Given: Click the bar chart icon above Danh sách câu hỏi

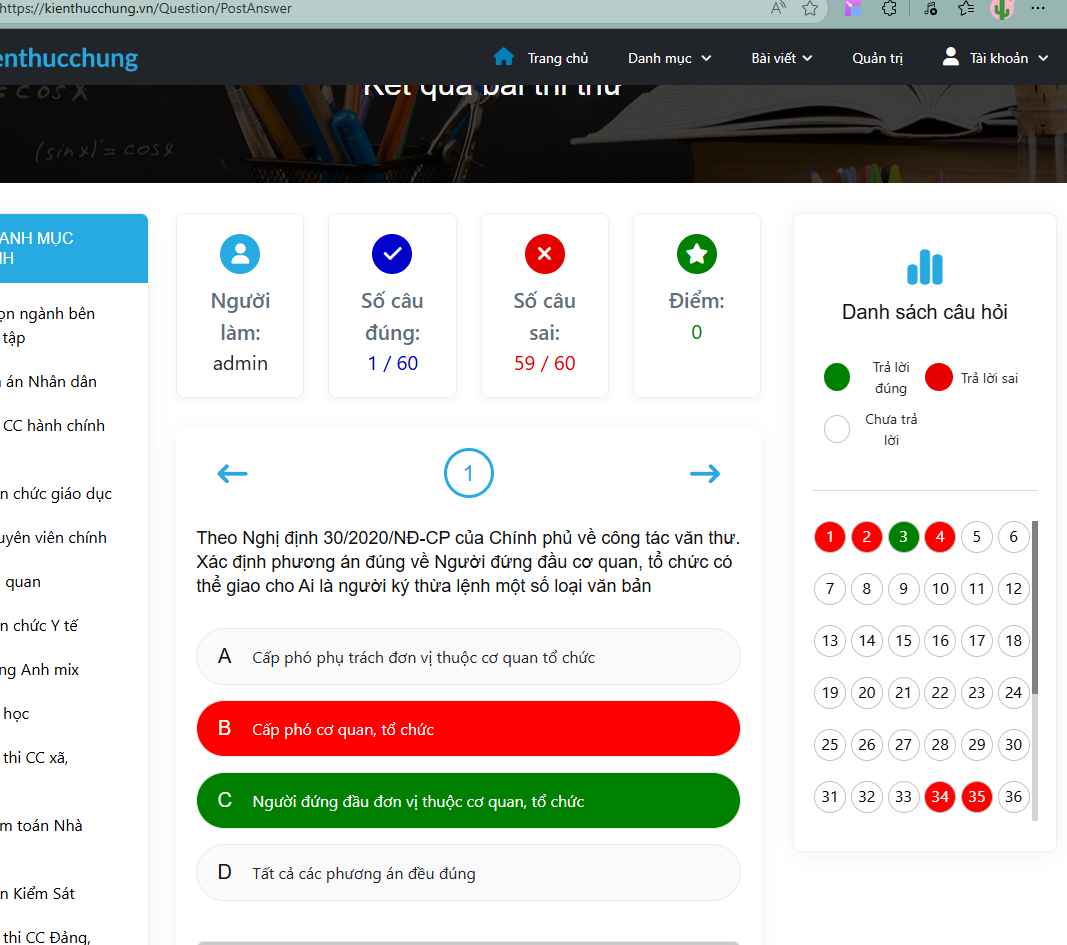Looking at the screenshot, I should coord(924,267).
